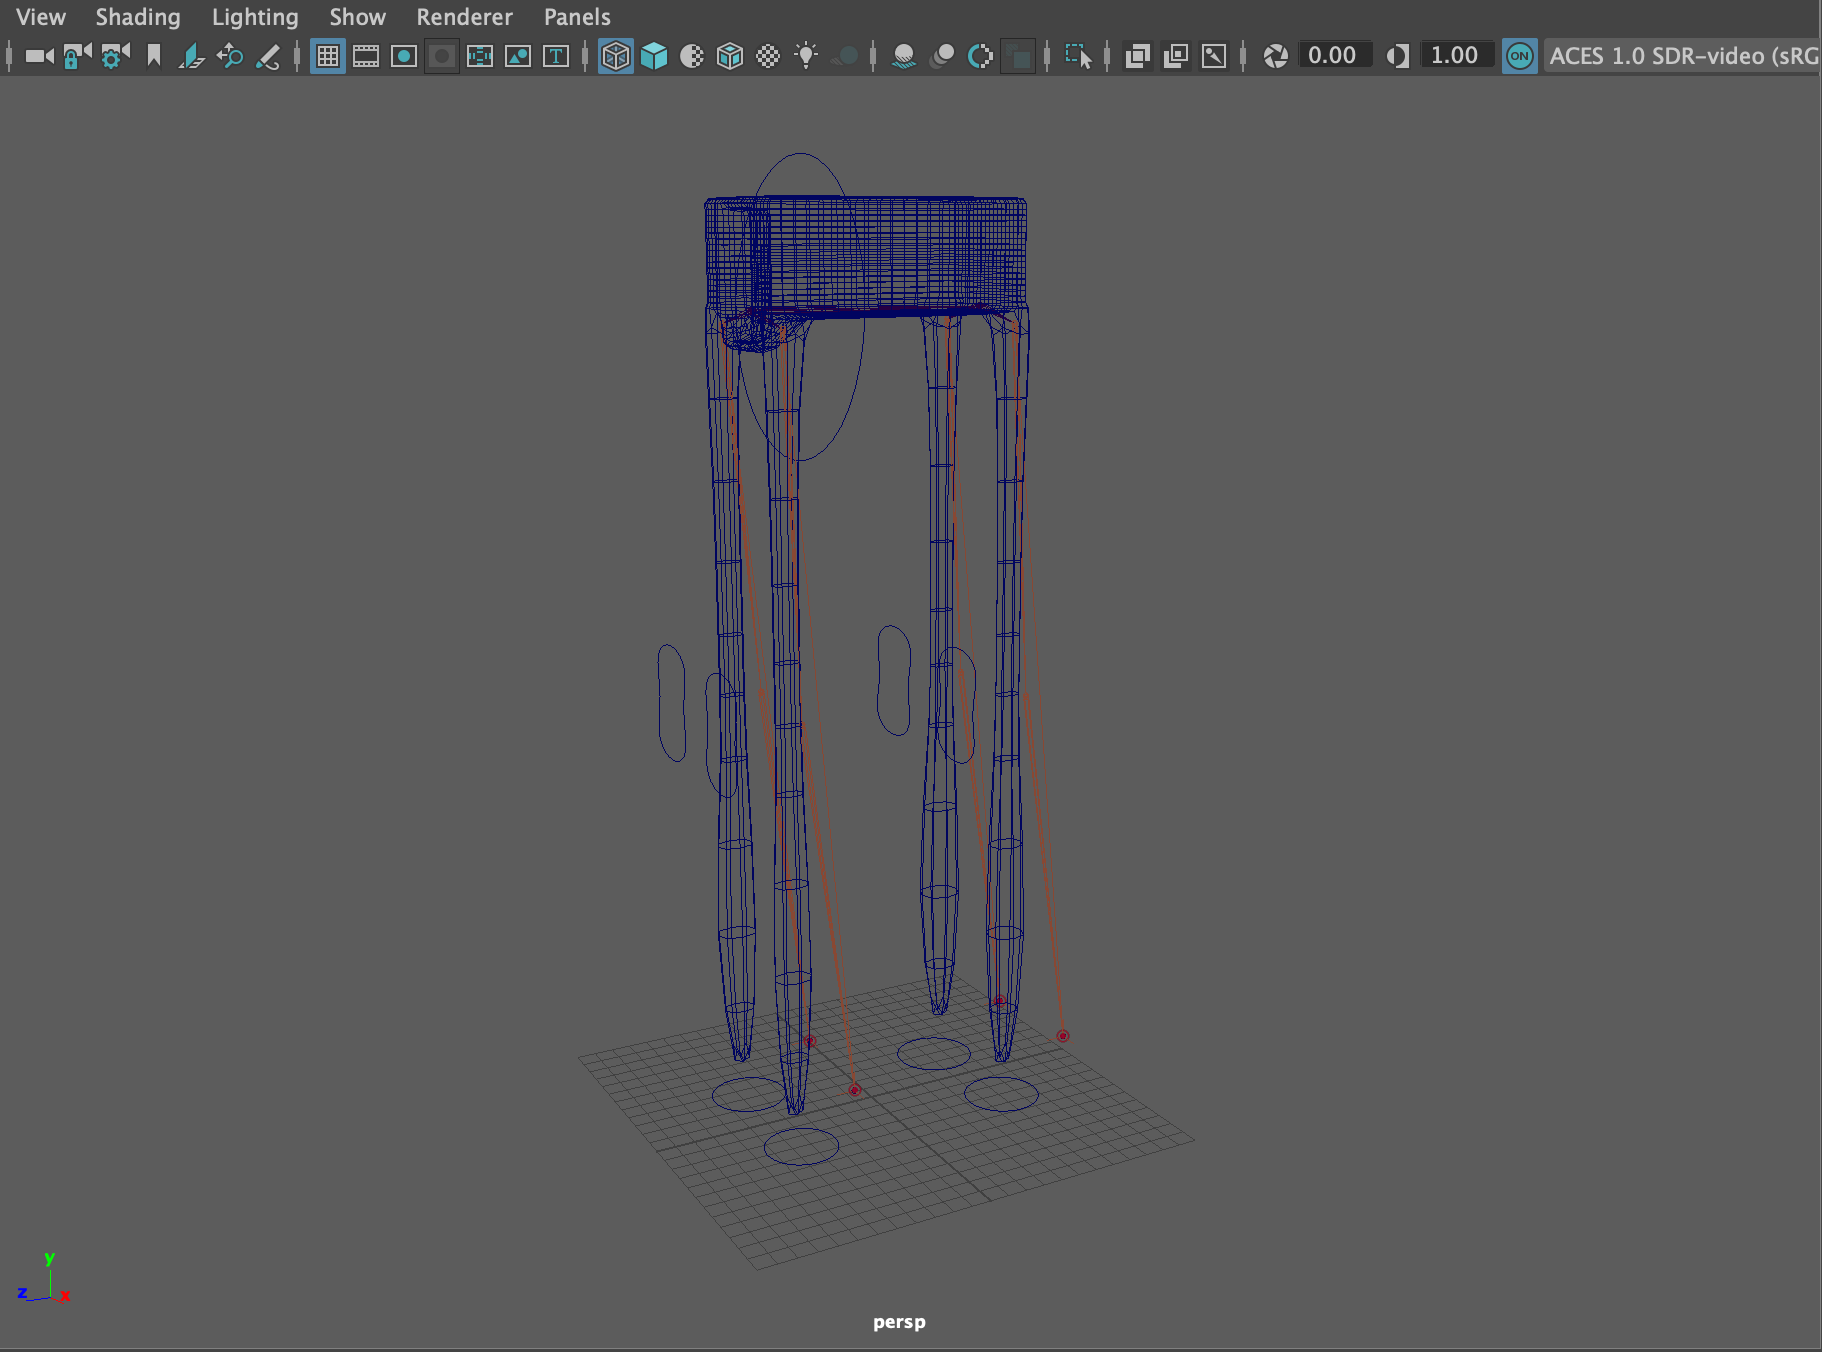1822x1352 pixels.
Task: Click the X-Ray Joints icon
Action: pyautogui.click(x=1214, y=56)
